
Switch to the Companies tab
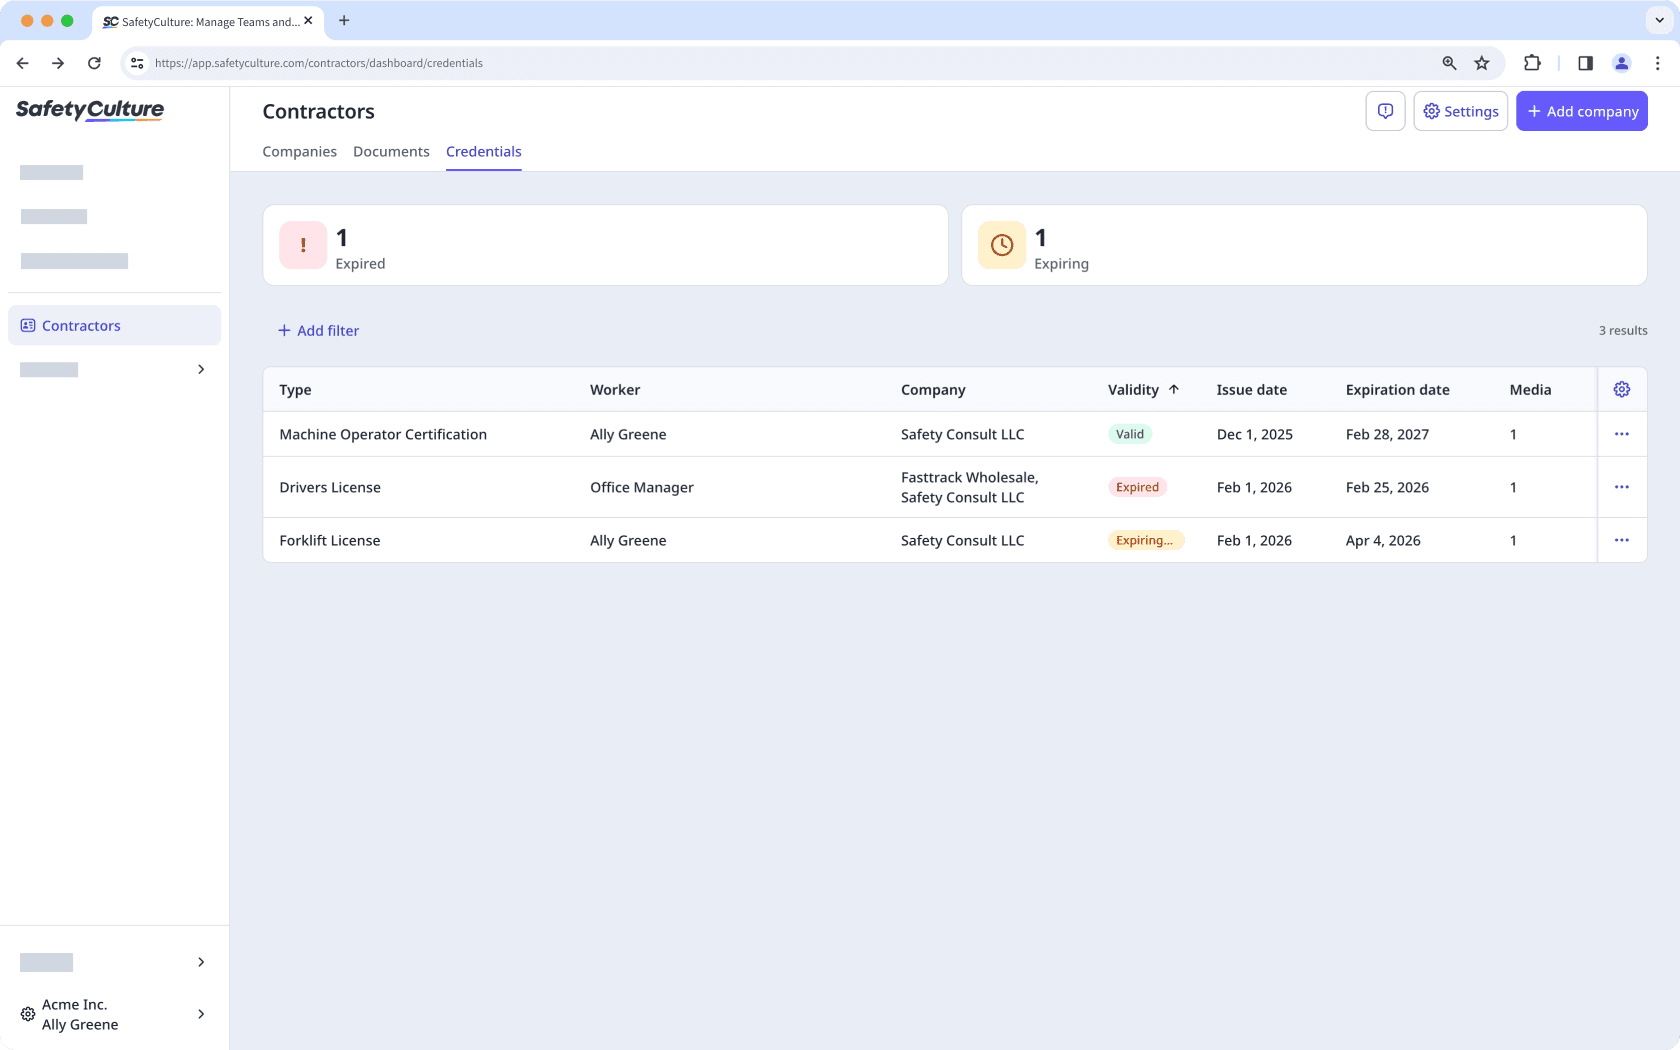(299, 151)
